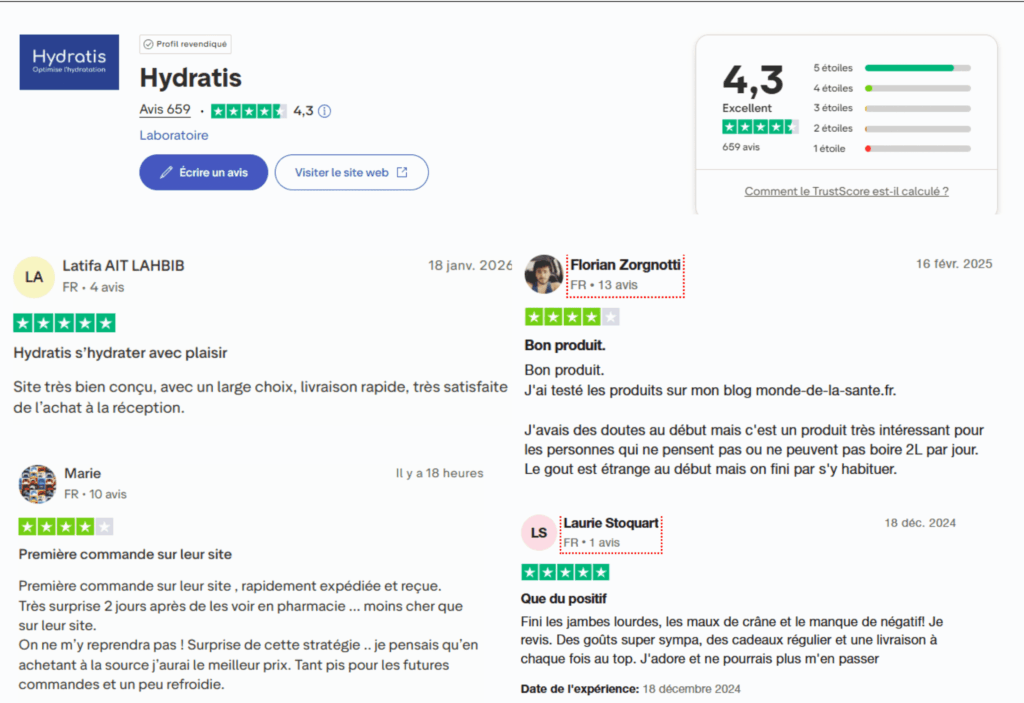
Task: Click the external link icon next to Visiter le site web
Action: pos(403,172)
